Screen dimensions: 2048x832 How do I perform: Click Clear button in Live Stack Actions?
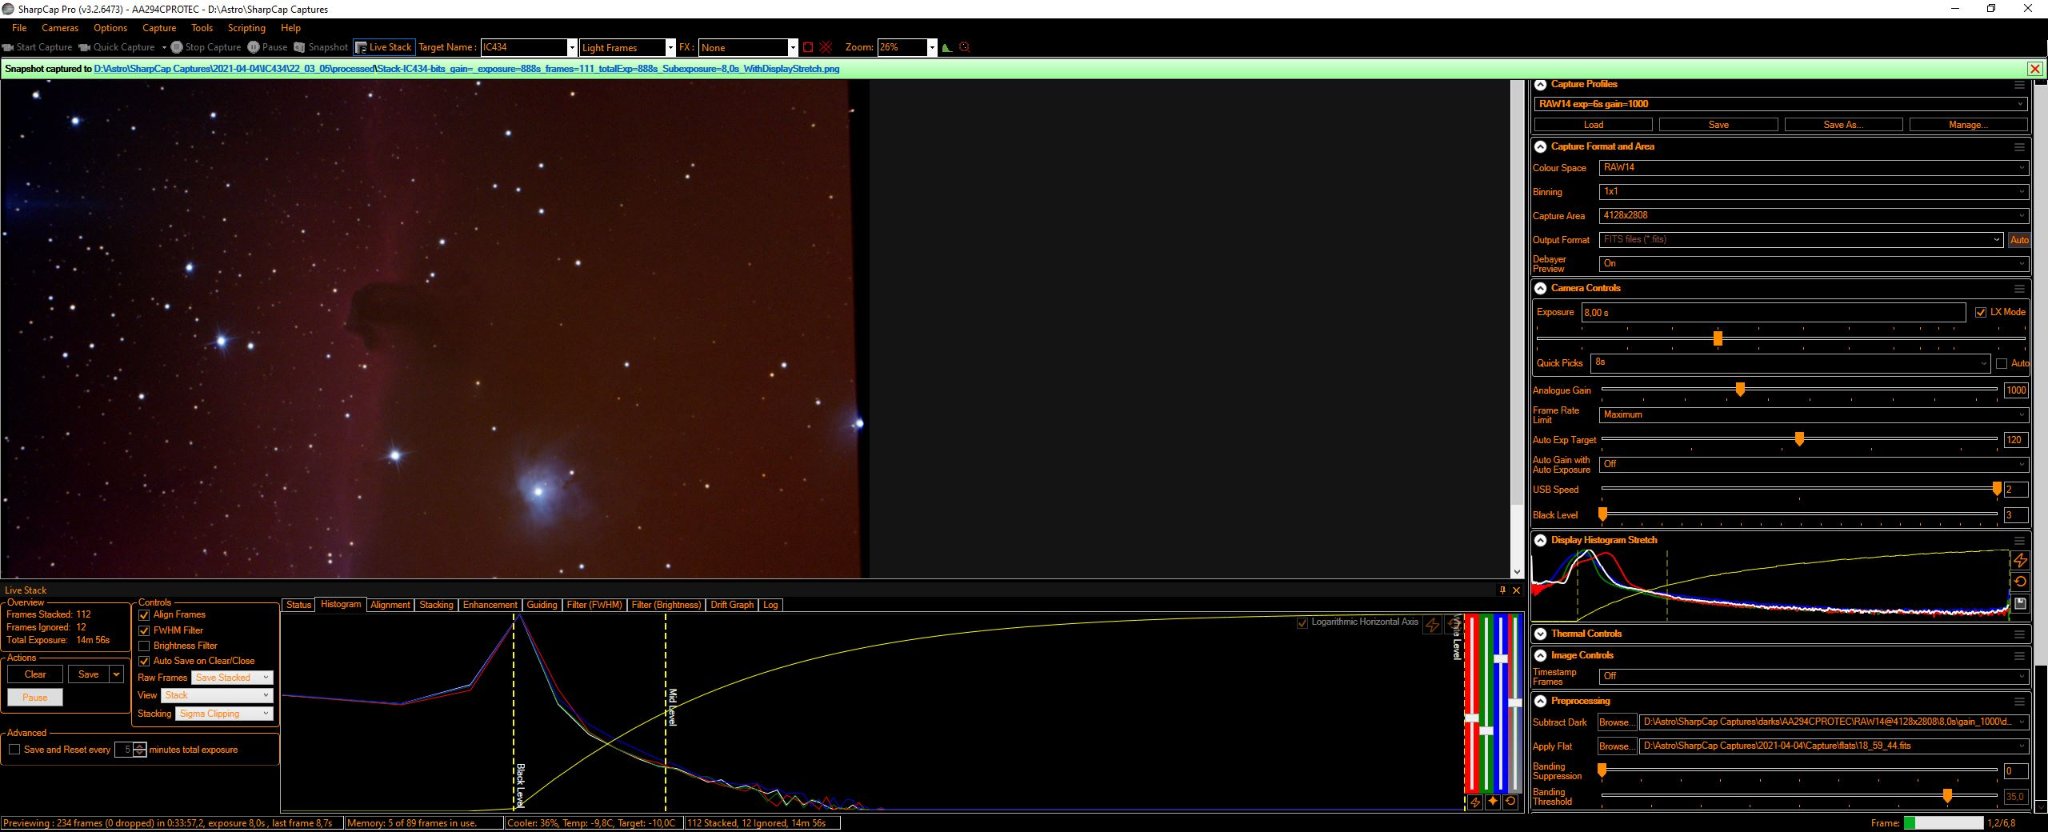tap(35, 675)
